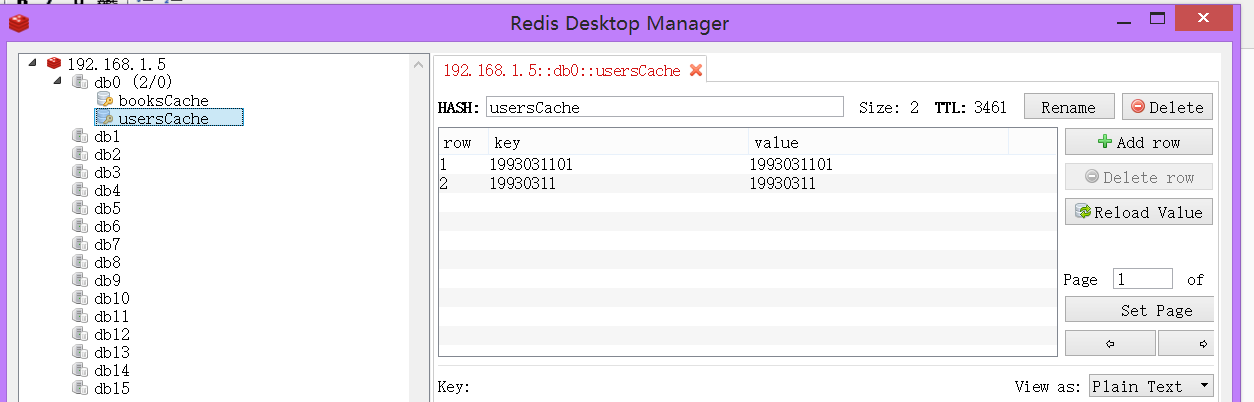
Task: Click the db4 database icon
Action: [79, 189]
